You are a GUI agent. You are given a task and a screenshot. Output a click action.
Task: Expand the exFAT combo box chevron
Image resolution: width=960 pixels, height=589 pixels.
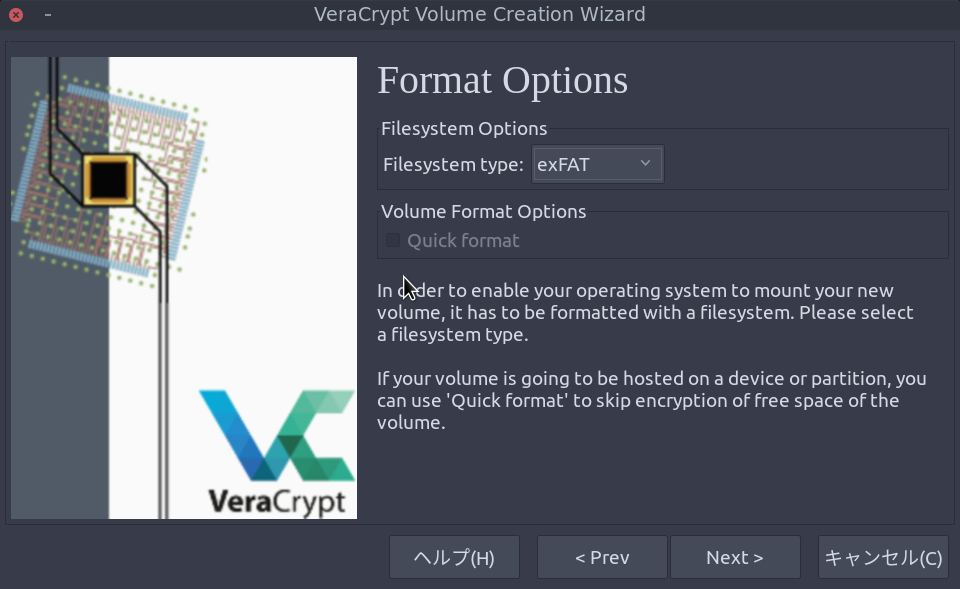click(647, 164)
